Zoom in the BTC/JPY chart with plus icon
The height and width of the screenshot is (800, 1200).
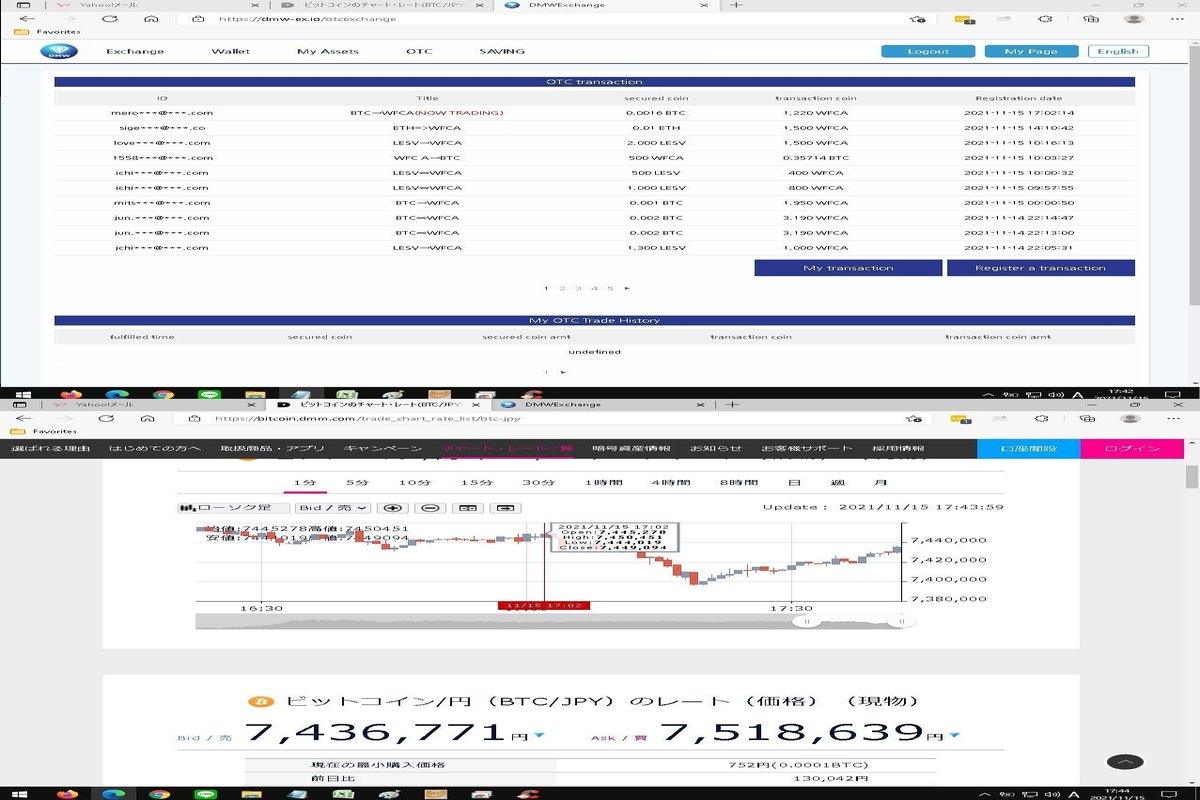[395, 508]
